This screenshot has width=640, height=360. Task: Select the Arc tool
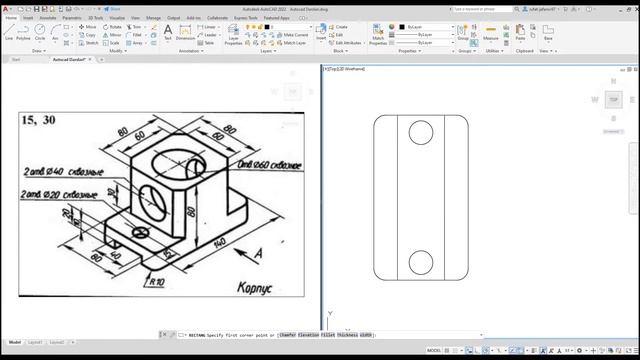55,32
